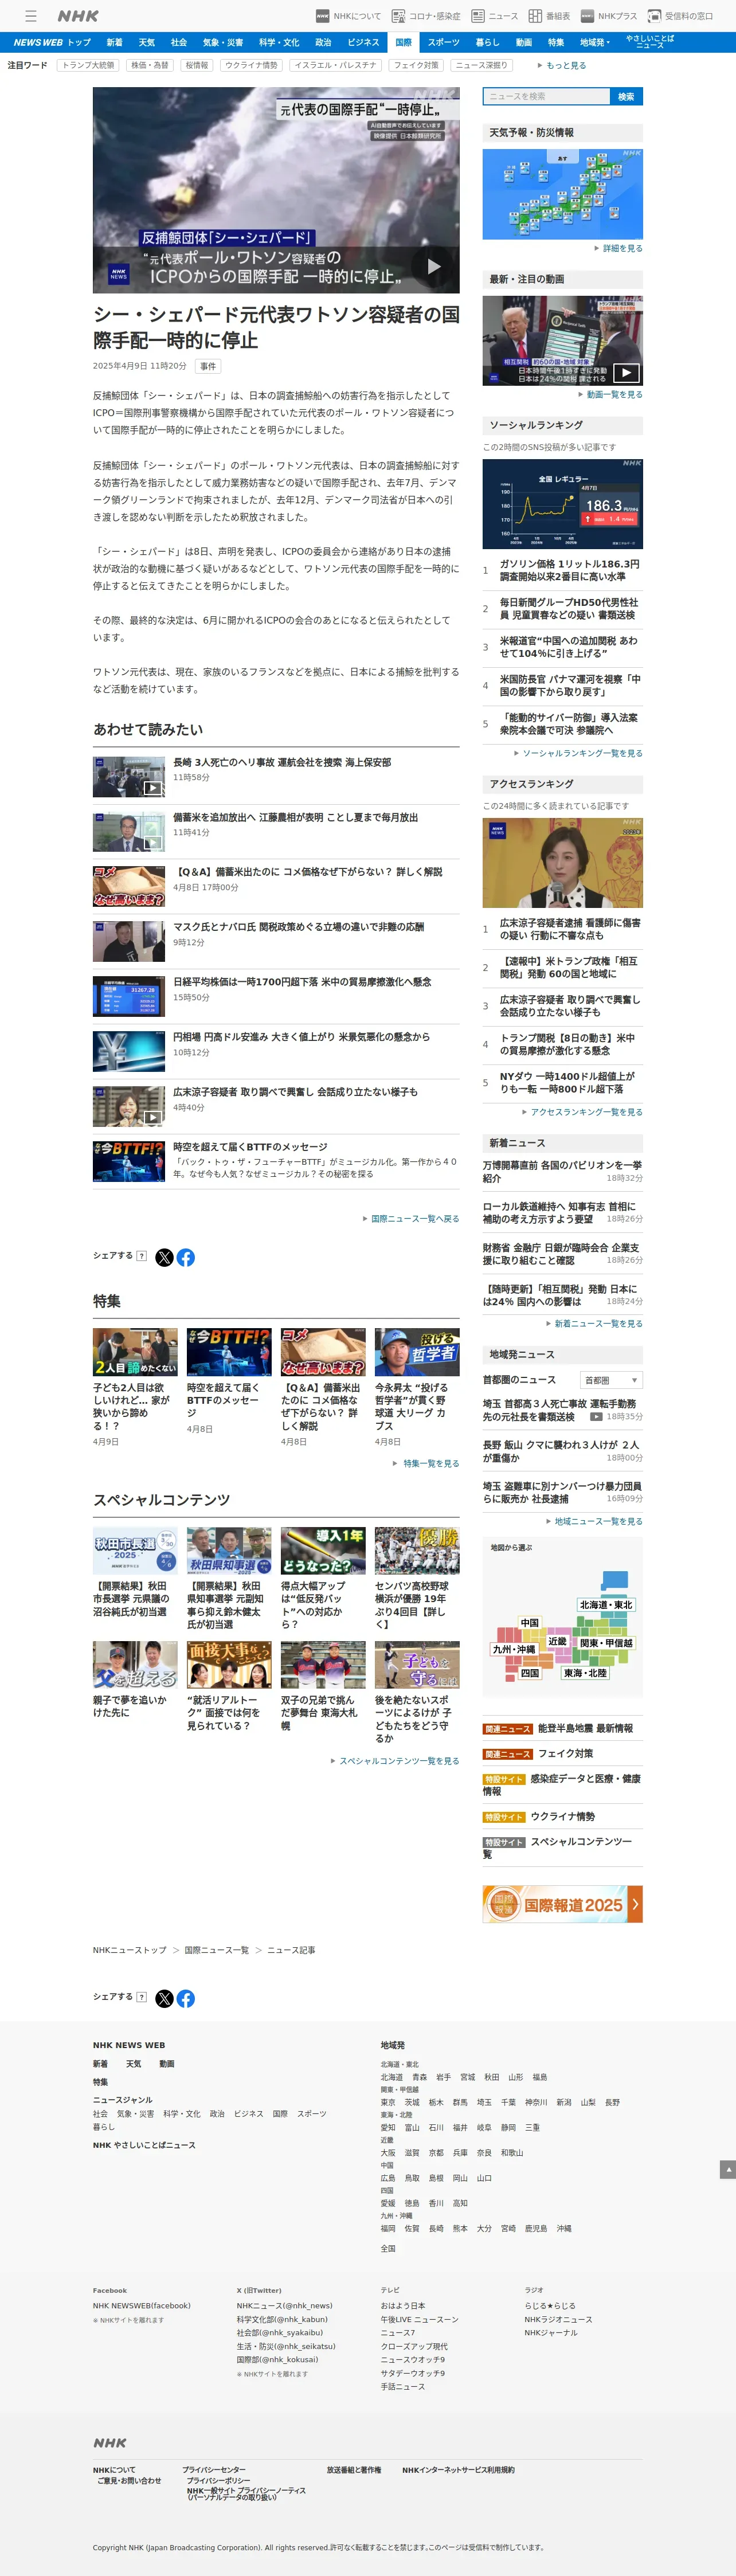Expand the 地域別 navigation dropdown
736x2576 pixels.
click(x=594, y=43)
